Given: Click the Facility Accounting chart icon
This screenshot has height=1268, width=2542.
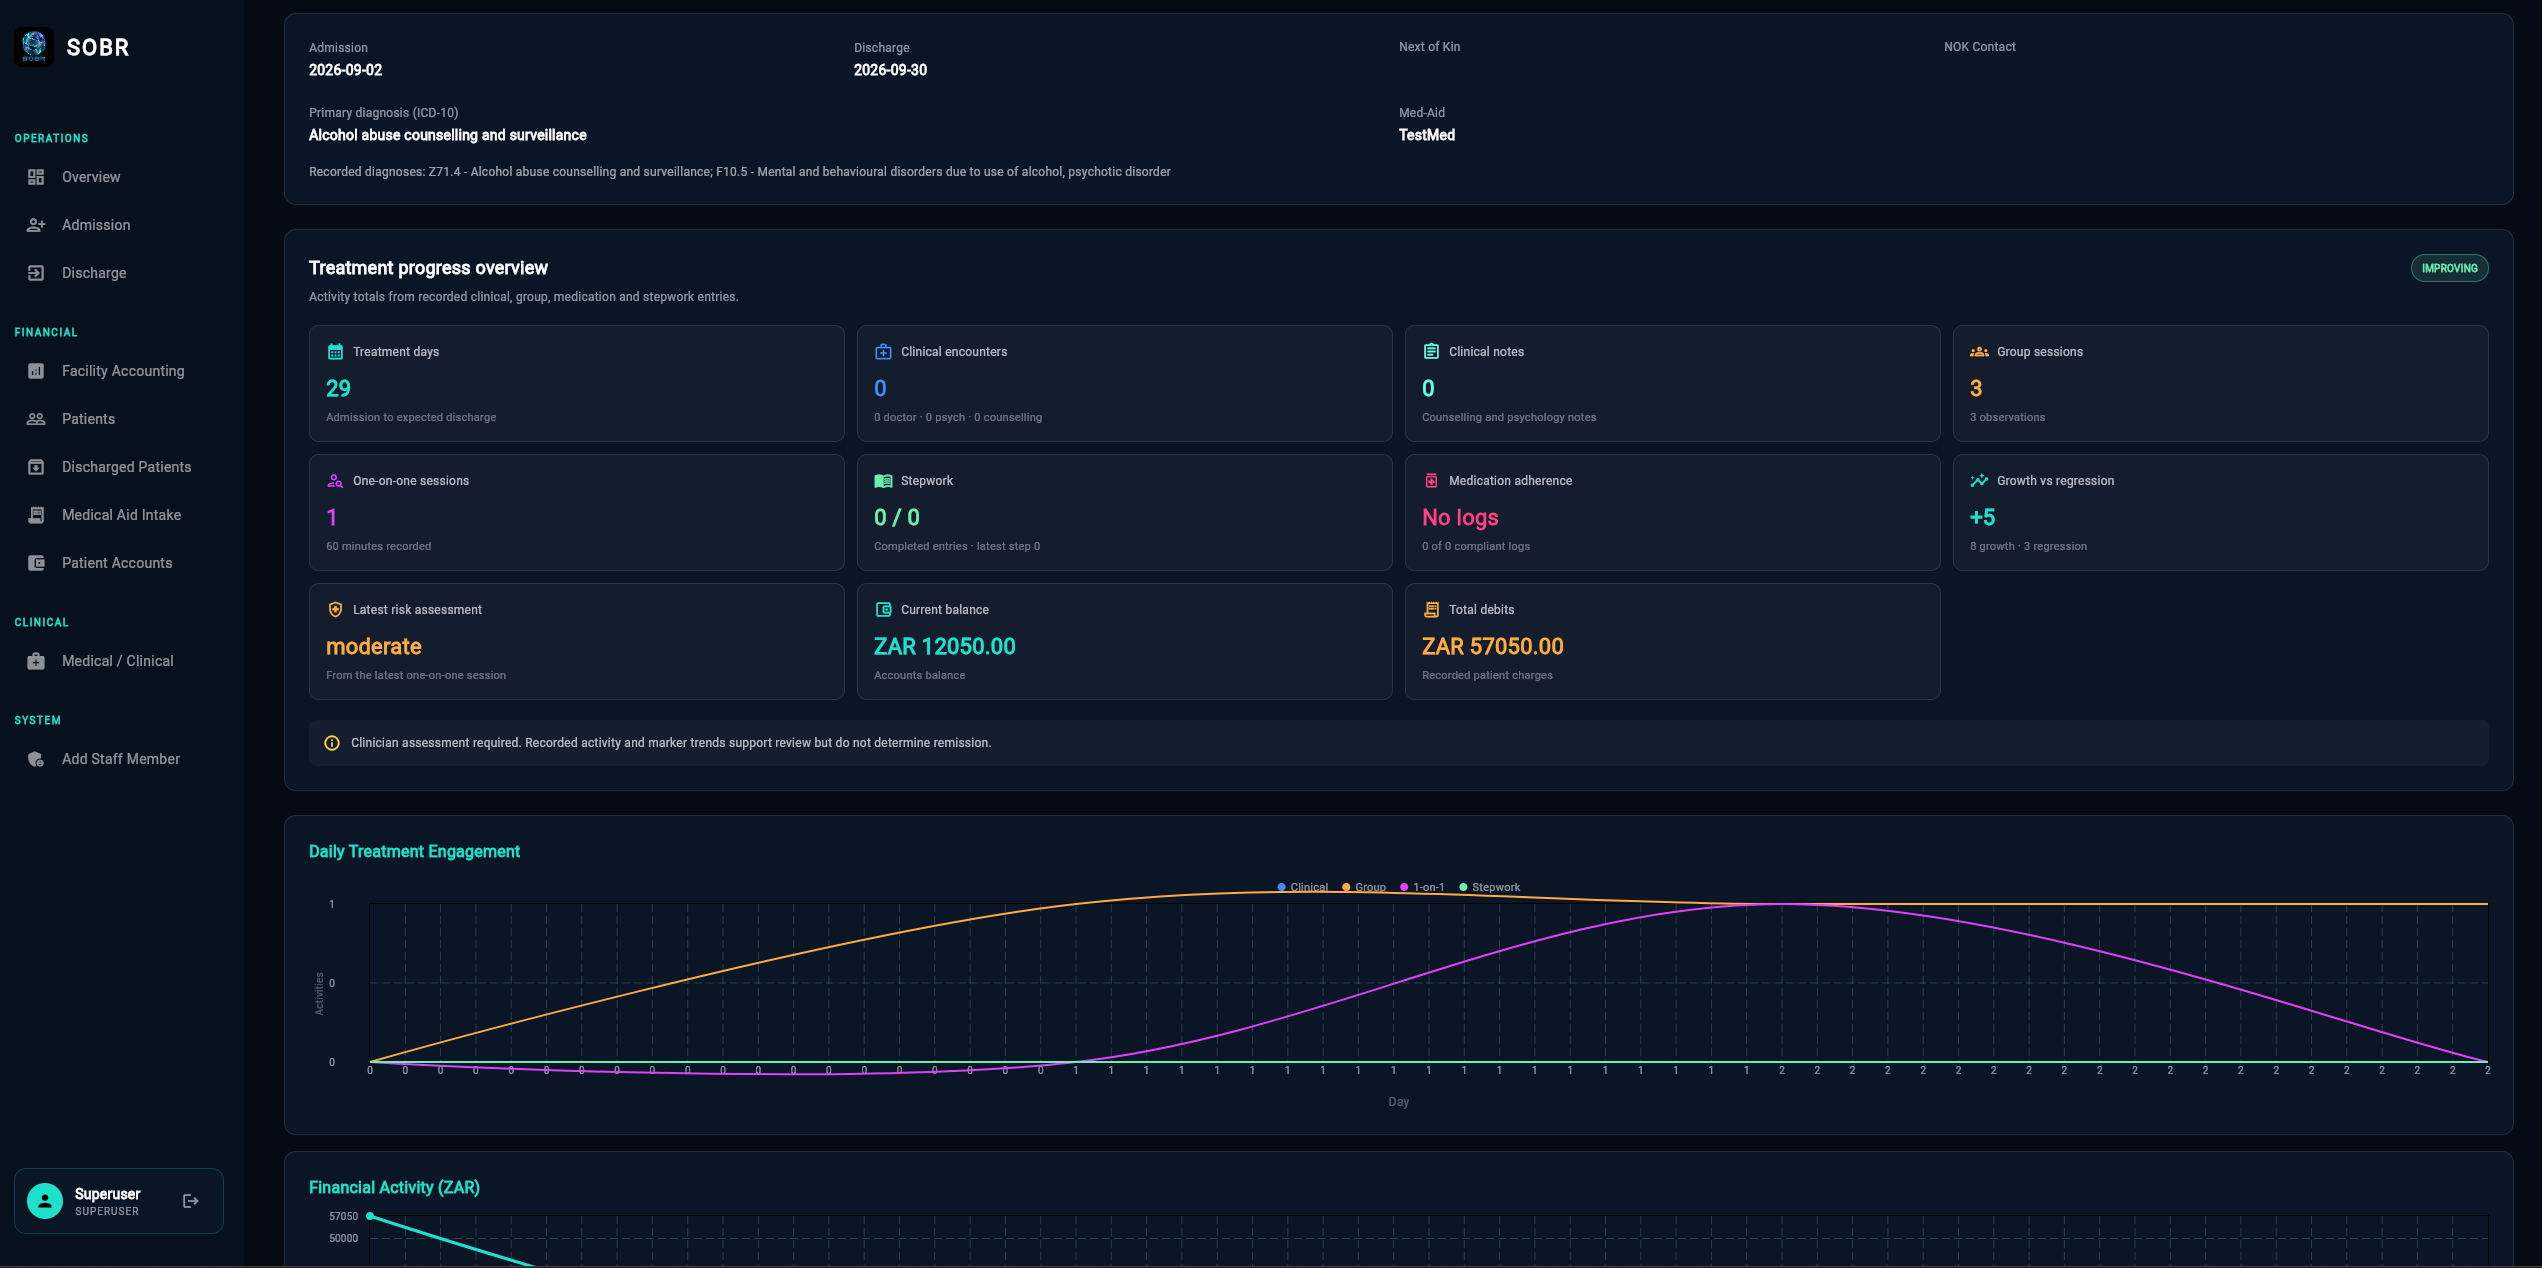Looking at the screenshot, I should point(36,371).
